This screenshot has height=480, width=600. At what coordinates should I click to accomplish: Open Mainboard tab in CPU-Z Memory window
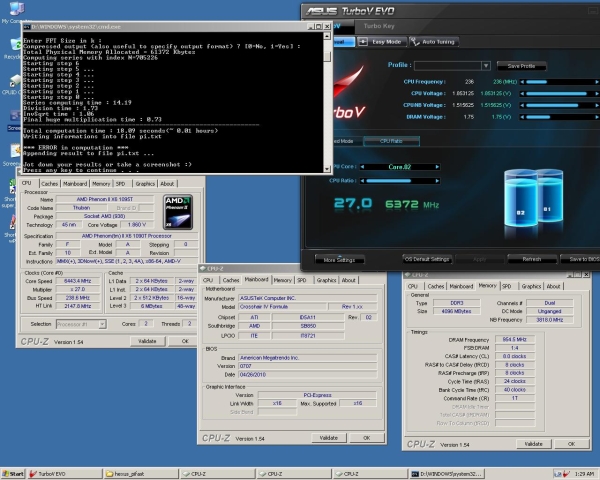point(461,286)
